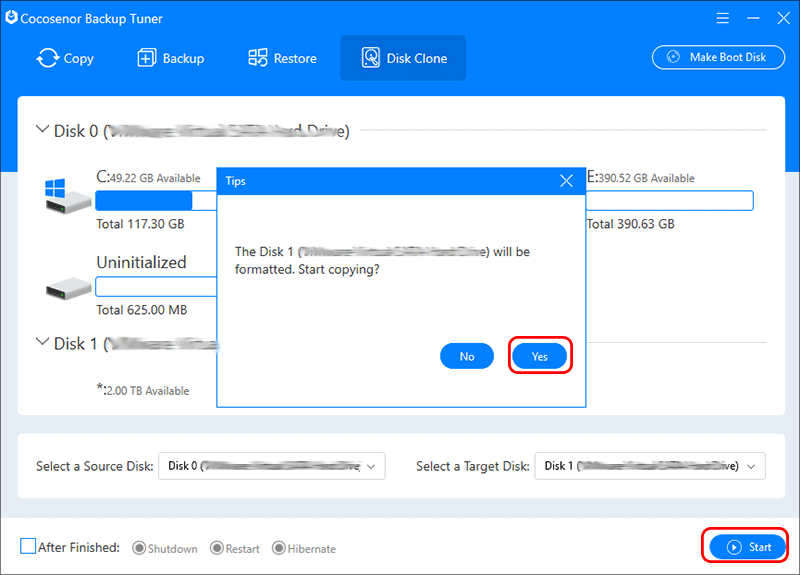Click No in the Tips dialog
Image resolution: width=800 pixels, height=575 pixels.
tap(467, 356)
